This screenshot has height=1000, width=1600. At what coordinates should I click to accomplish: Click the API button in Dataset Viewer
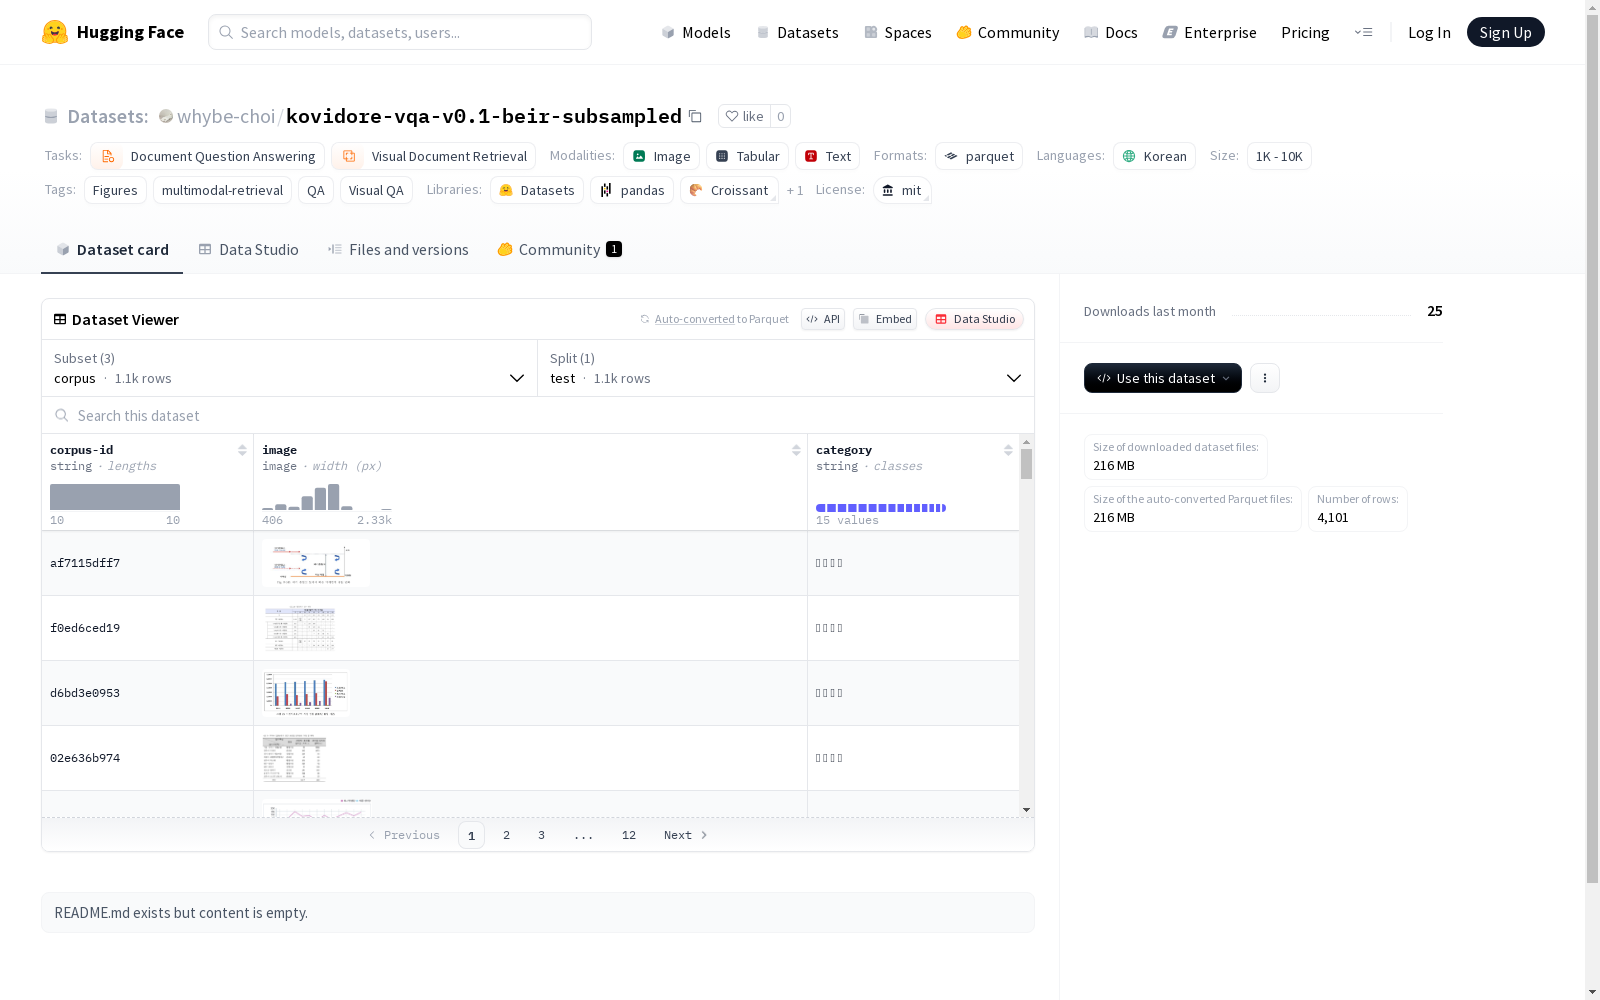click(x=823, y=319)
